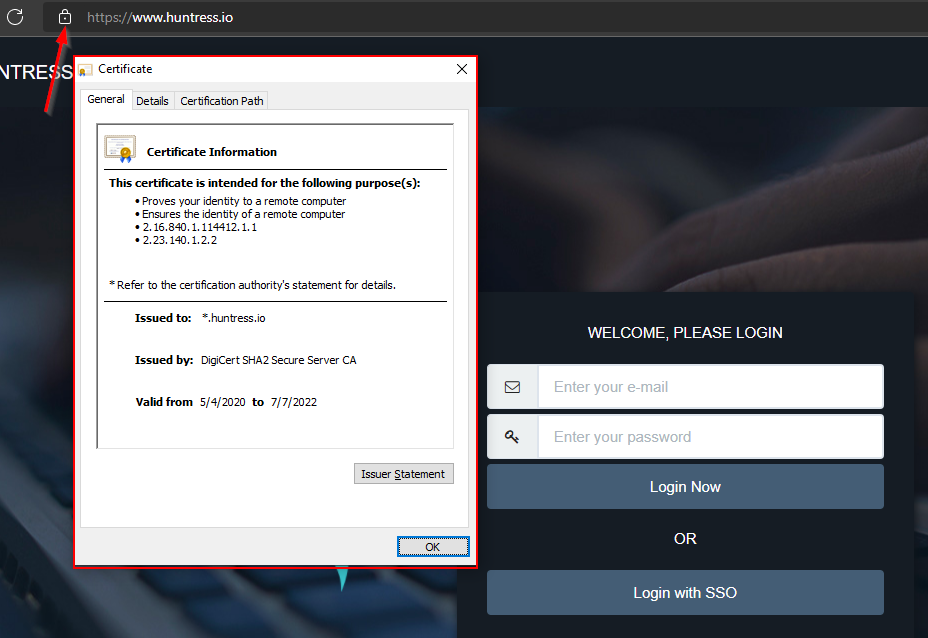
Task: Open the Certification Path tab
Action: pos(222,101)
